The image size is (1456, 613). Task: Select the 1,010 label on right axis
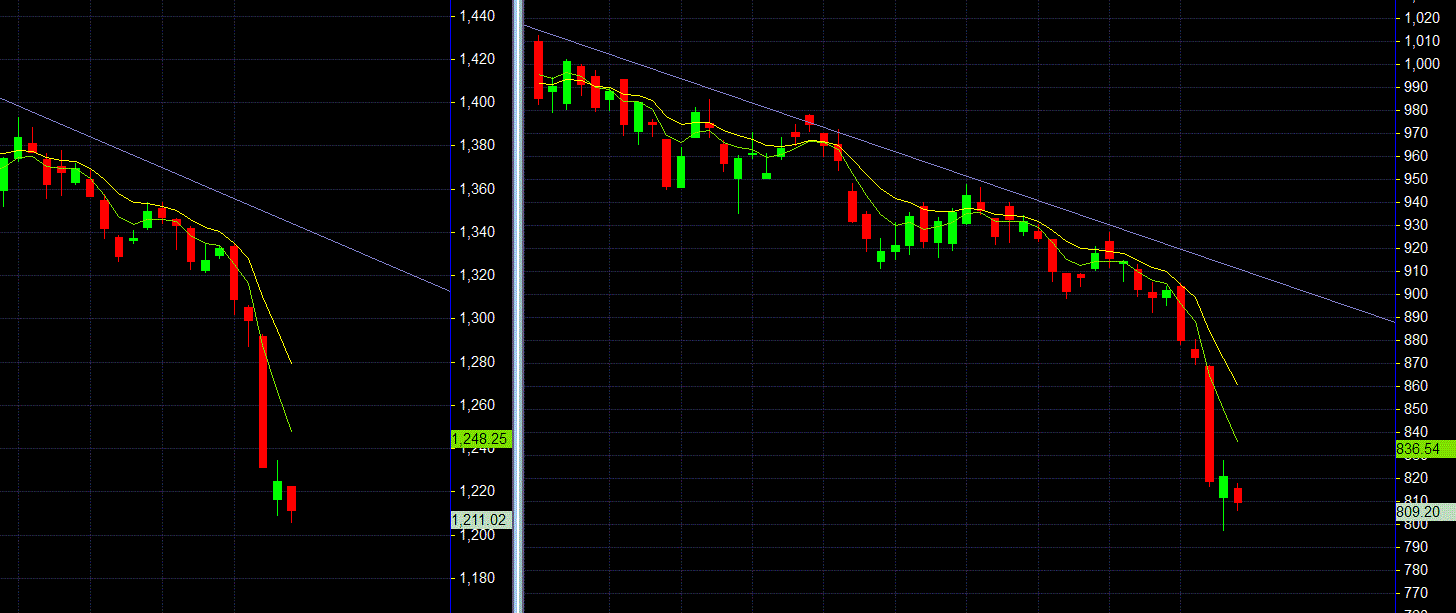tap(1422, 41)
